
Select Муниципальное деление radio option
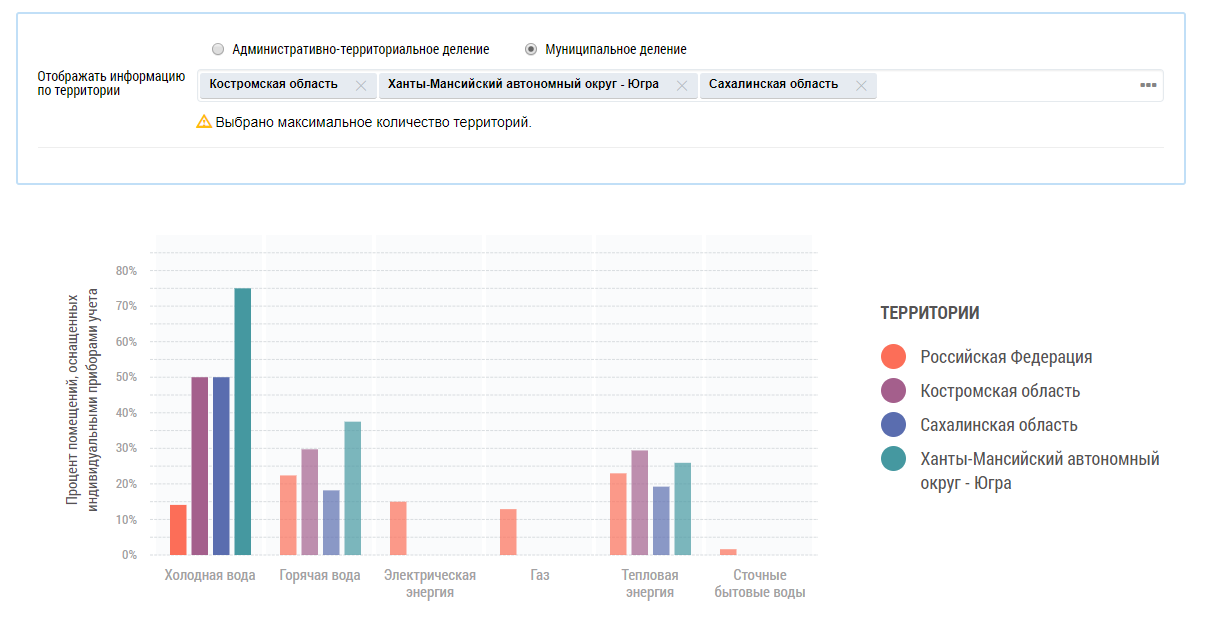pos(531,49)
